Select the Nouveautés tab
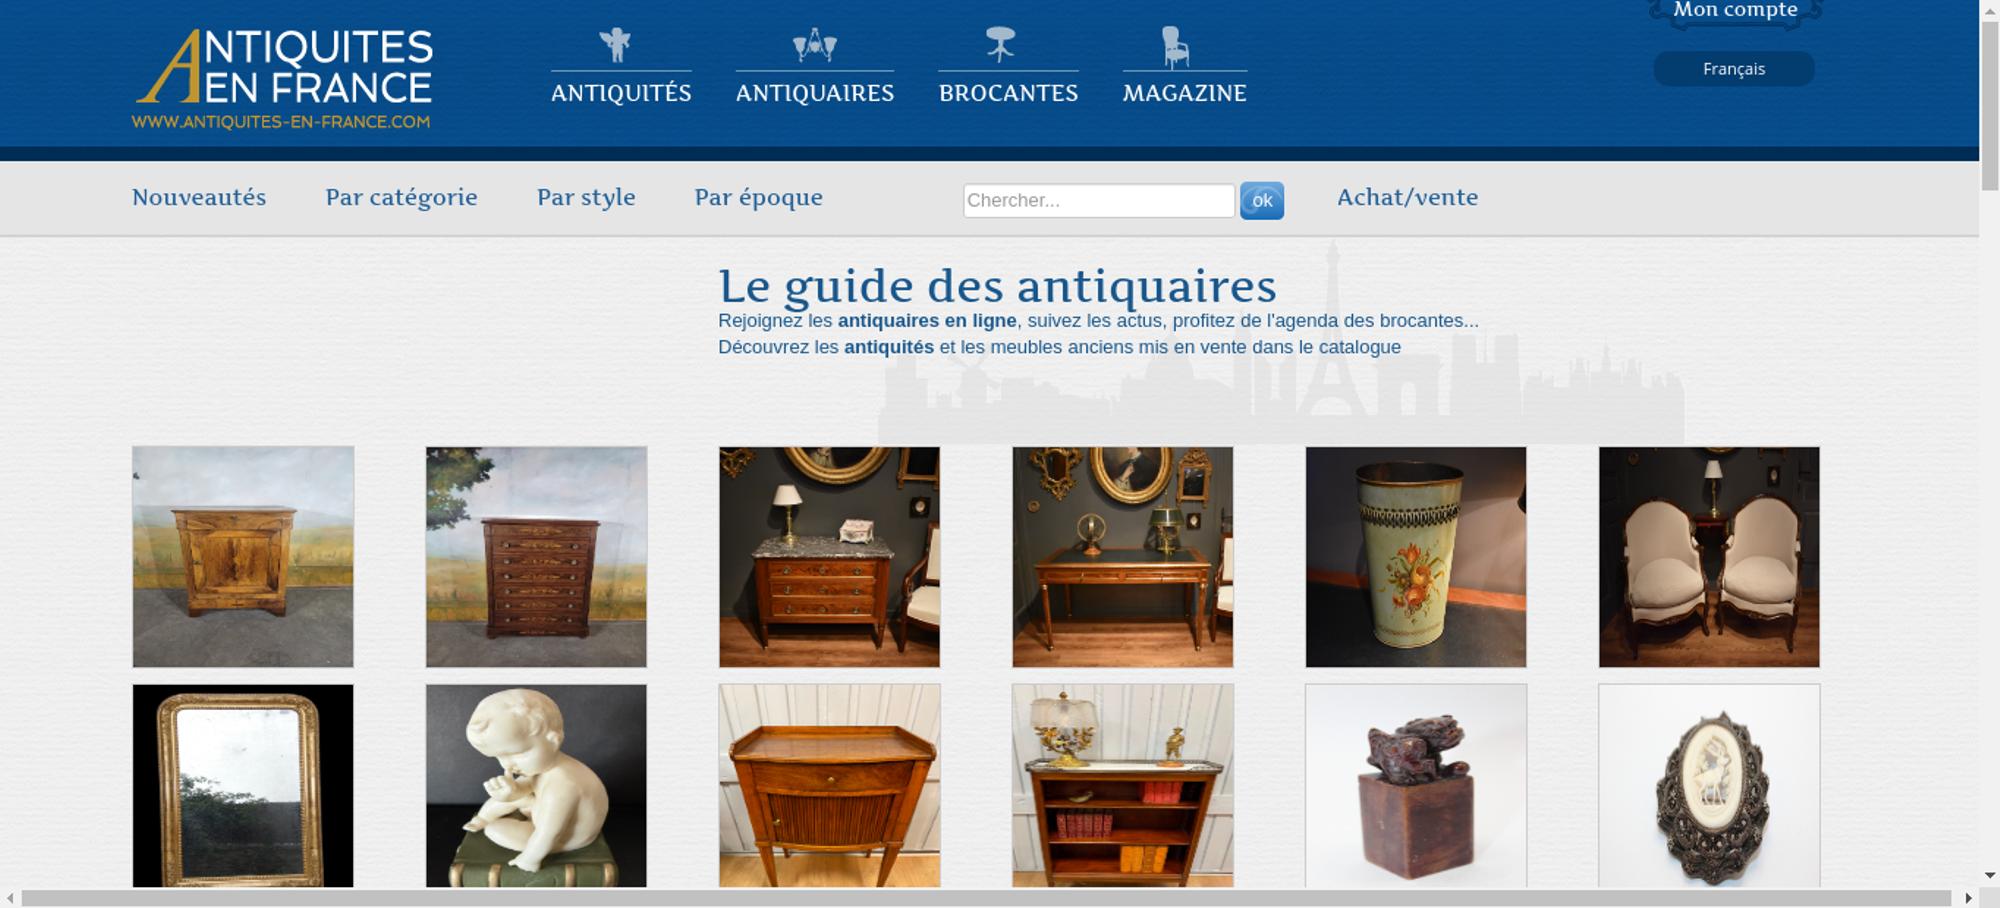The height and width of the screenshot is (908, 2000). (199, 197)
